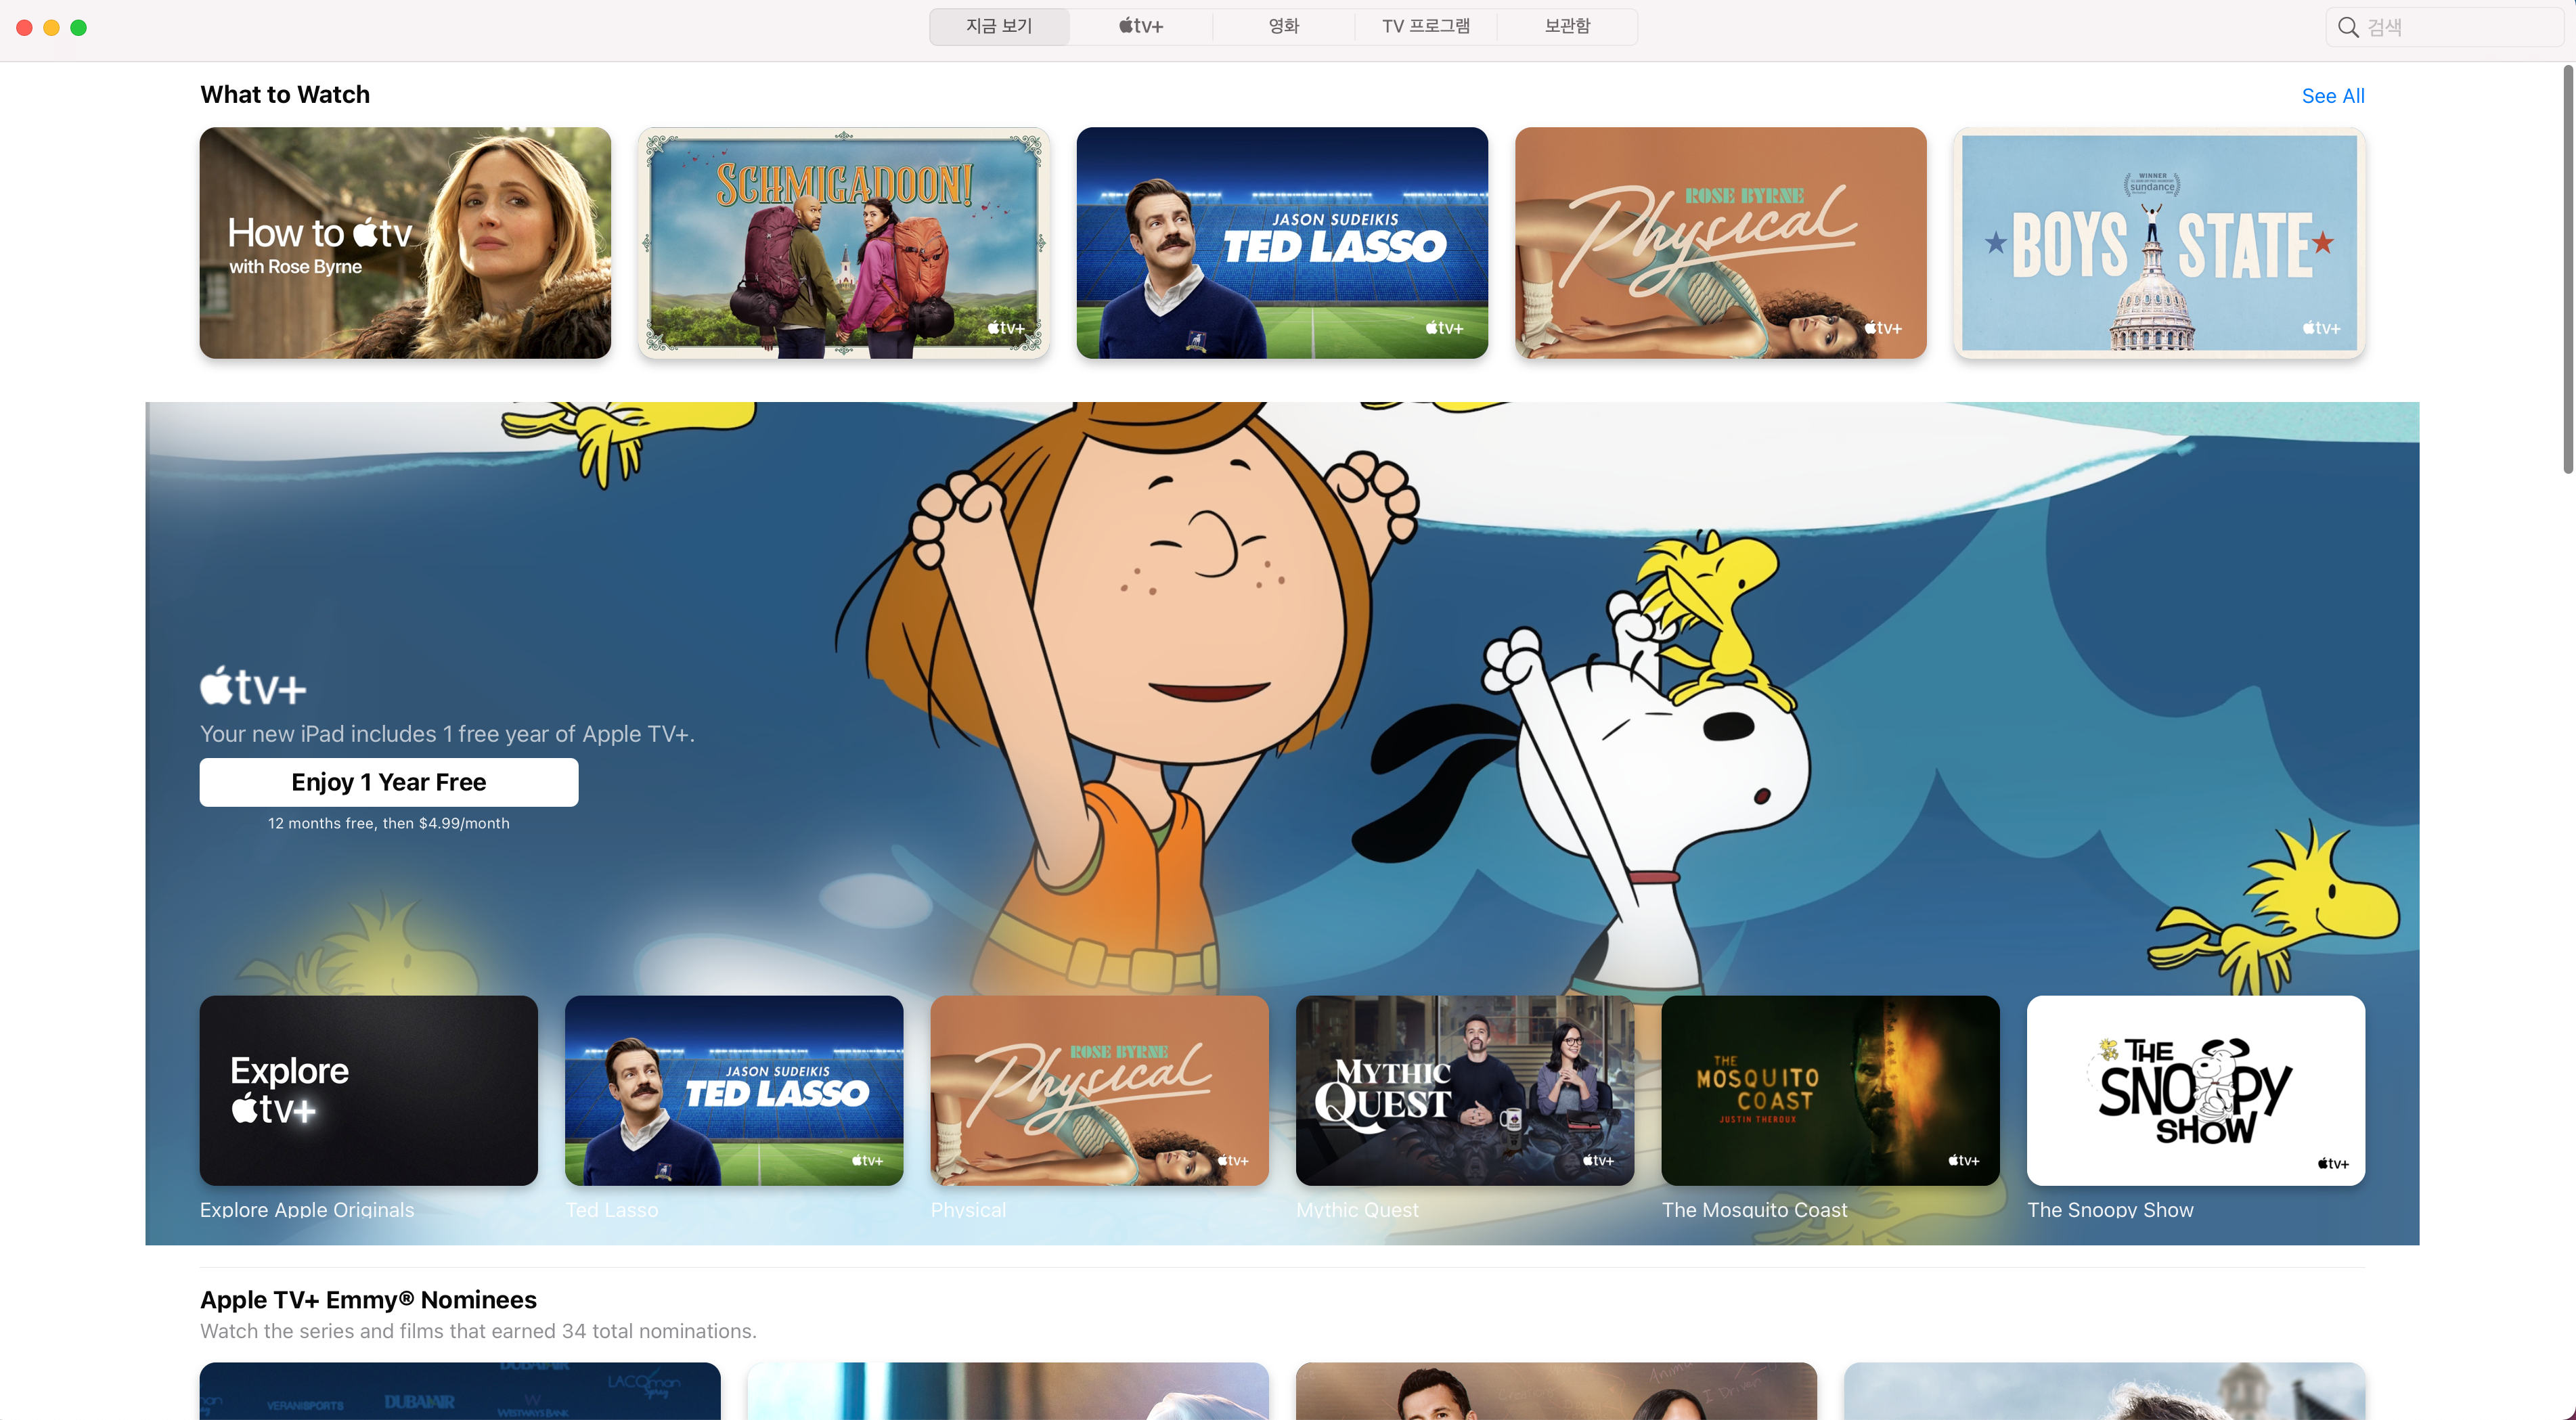
Task: Open the Apple tv+ tab
Action: click(1141, 26)
